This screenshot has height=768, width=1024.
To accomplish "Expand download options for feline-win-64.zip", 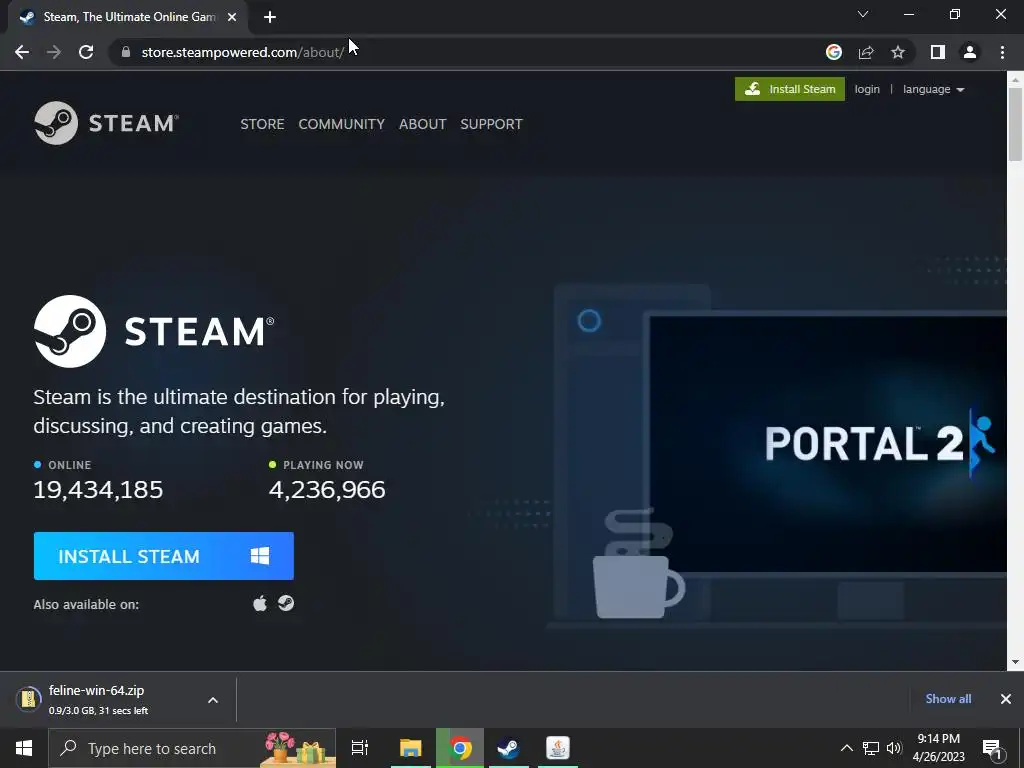I will 213,700.
